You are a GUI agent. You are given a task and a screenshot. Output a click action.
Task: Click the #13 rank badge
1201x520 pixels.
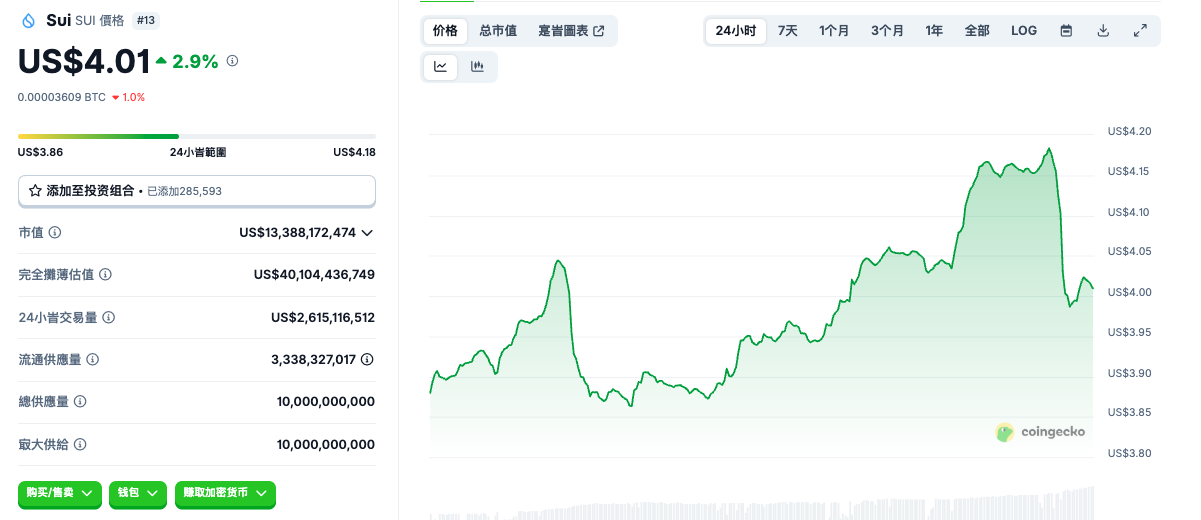click(x=145, y=20)
